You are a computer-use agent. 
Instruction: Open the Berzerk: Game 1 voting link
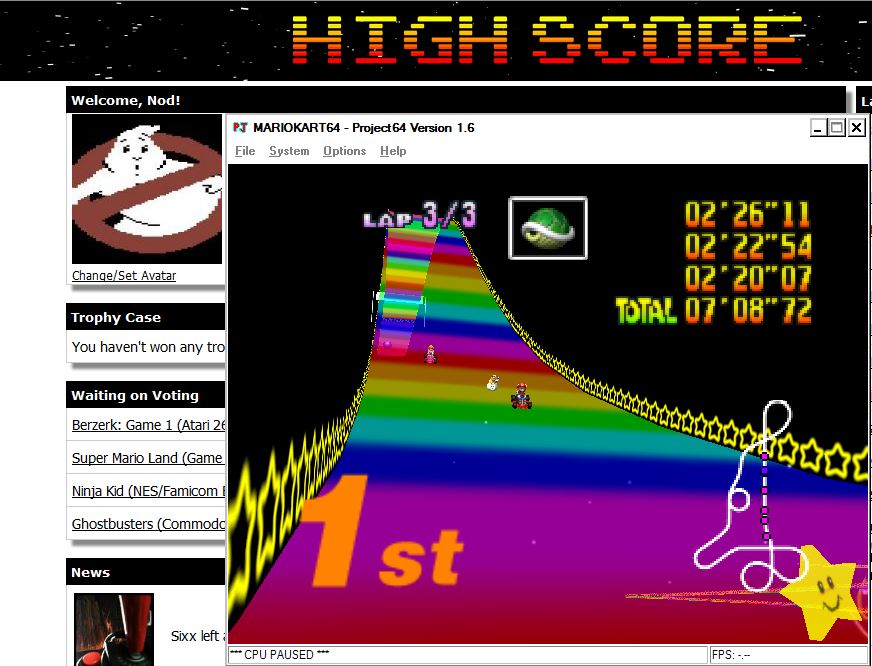[148, 425]
